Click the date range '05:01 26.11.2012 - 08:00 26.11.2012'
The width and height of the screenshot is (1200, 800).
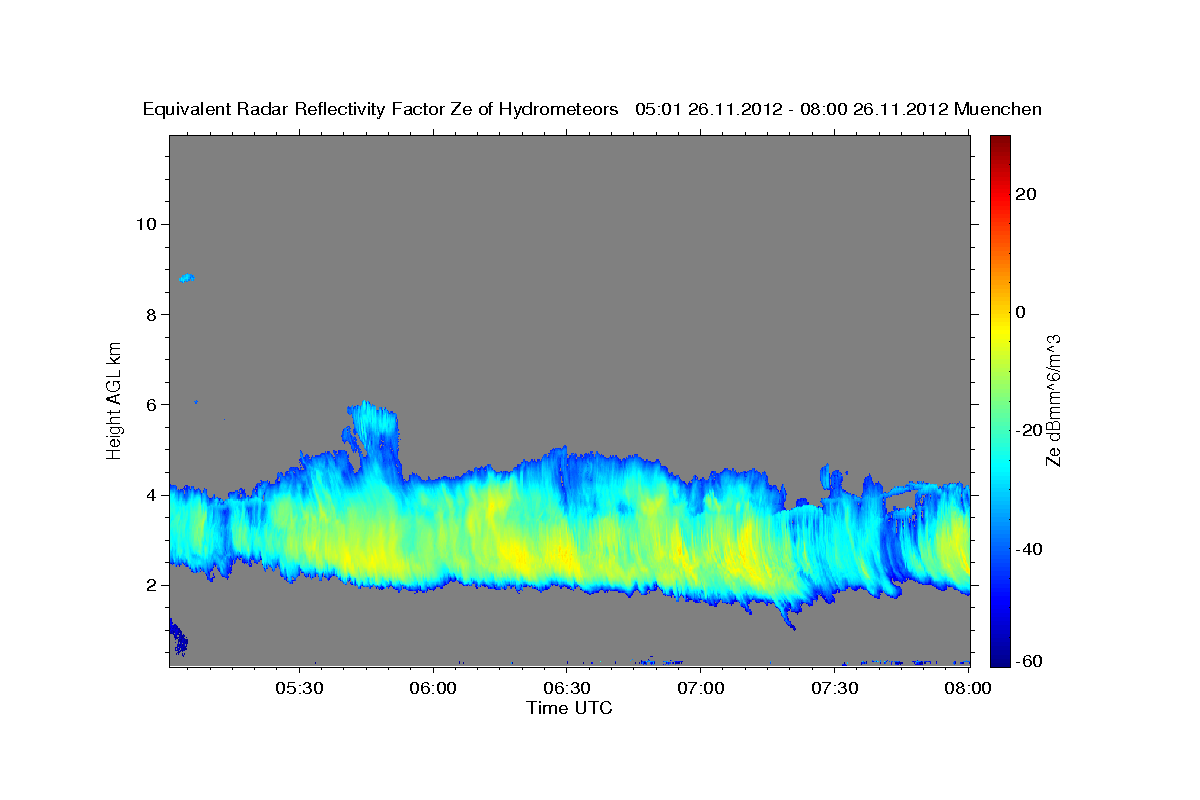tap(792, 110)
